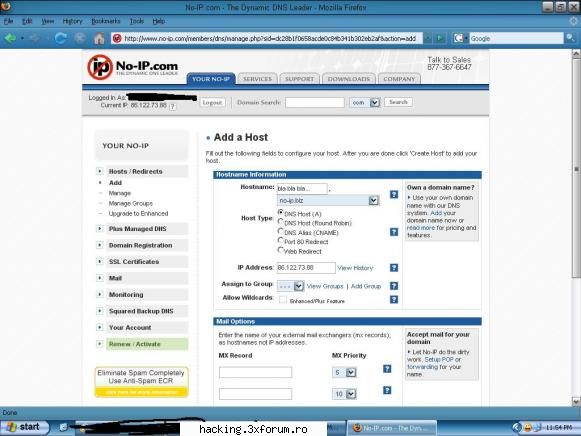The height and width of the screenshot is (436, 581).
Task: Click the No-IP site favicon in address bar
Action: [x=117, y=38]
